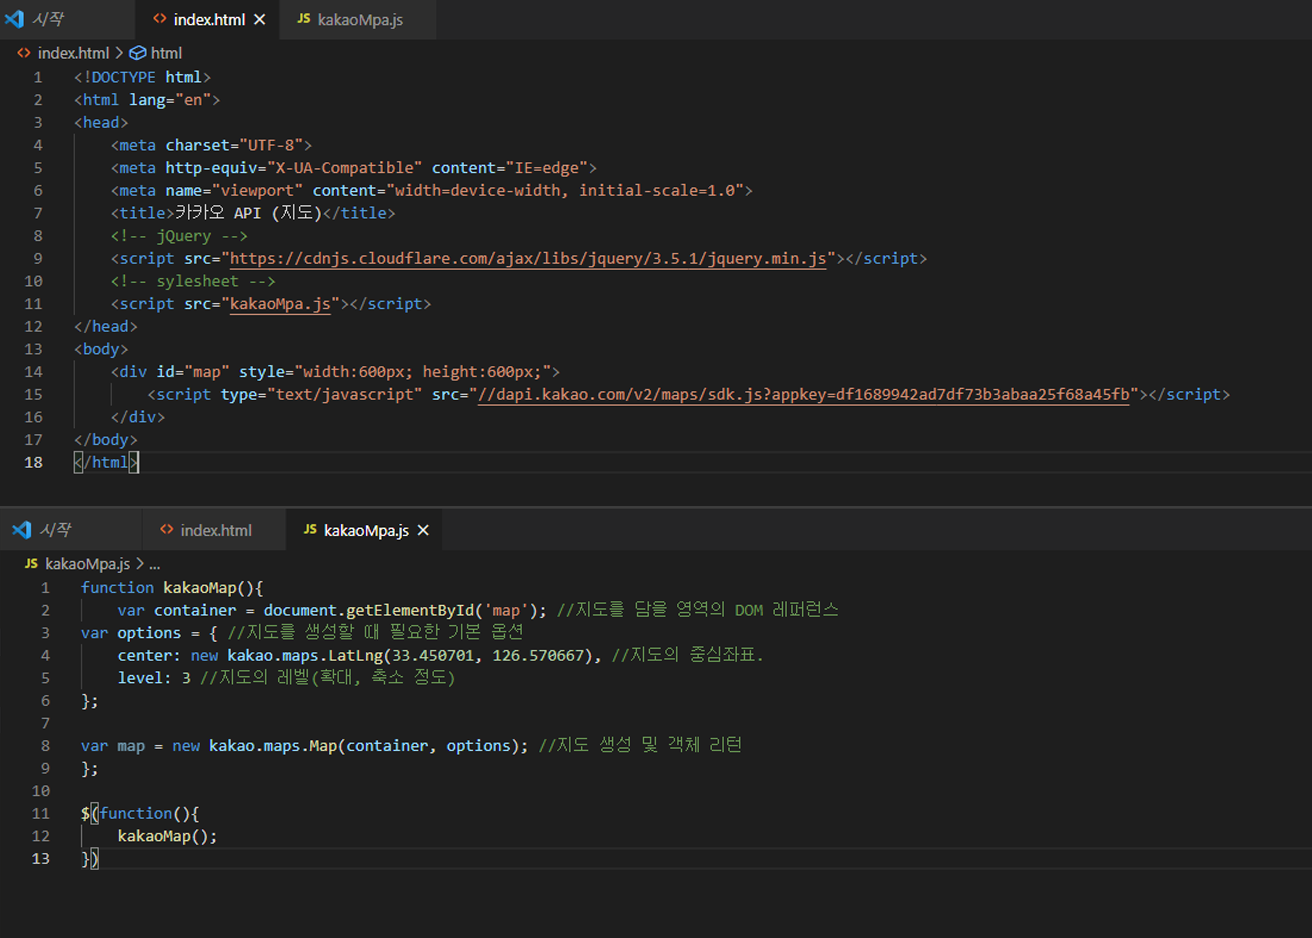This screenshot has width=1312, height=938.
Task: Click HTML file icon on bottom index.html tab
Action: pos(167,530)
